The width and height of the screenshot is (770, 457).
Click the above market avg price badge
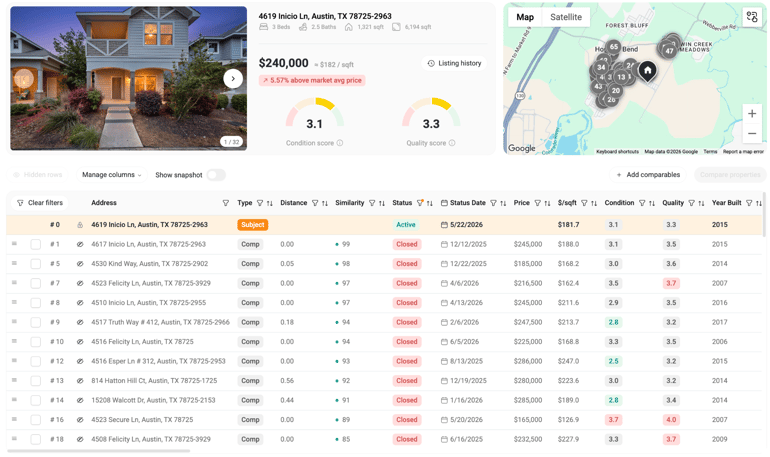(312, 81)
